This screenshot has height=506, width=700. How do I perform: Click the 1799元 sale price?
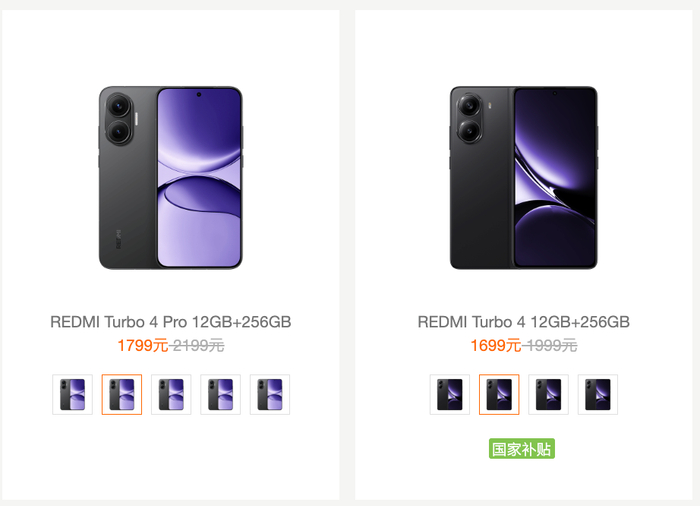pyautogui.click(x=142, y=346)
